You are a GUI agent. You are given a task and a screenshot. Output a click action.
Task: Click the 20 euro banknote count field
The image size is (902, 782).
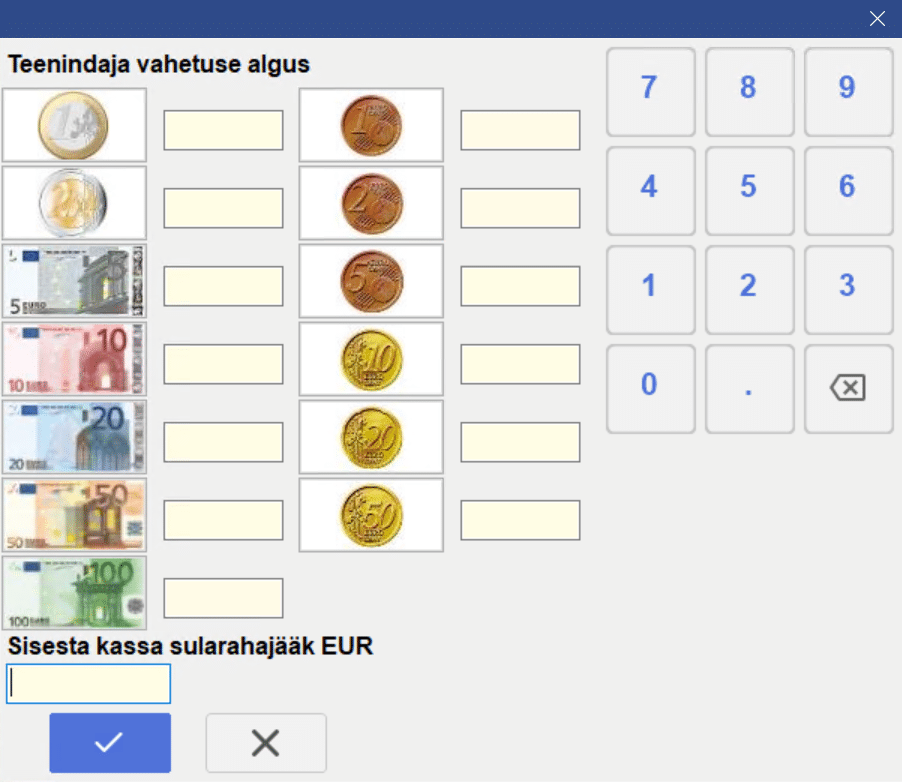click(223, 442)
